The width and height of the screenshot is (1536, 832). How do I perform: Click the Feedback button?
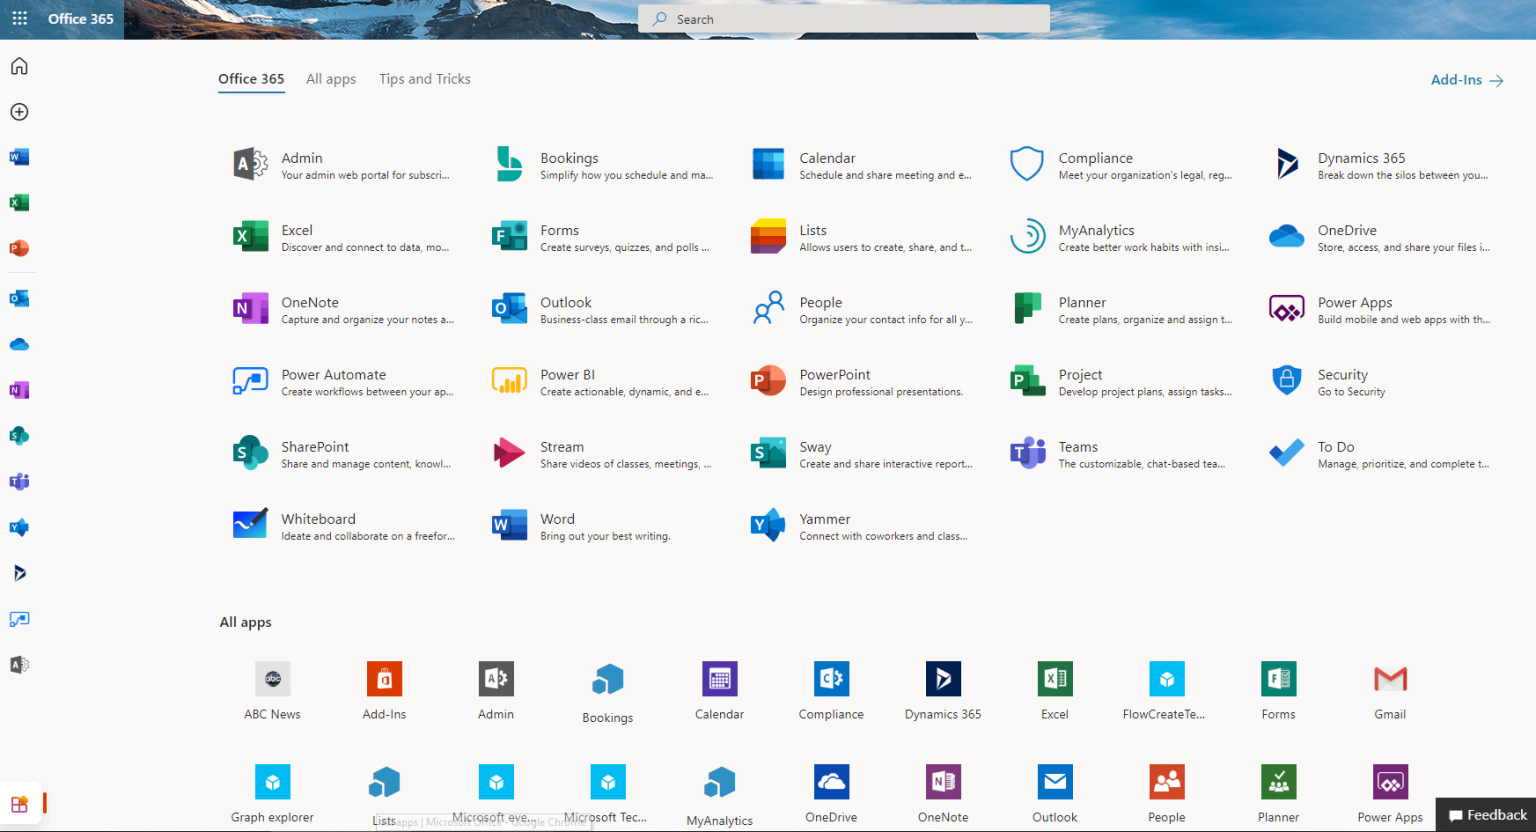(1487, 815)
